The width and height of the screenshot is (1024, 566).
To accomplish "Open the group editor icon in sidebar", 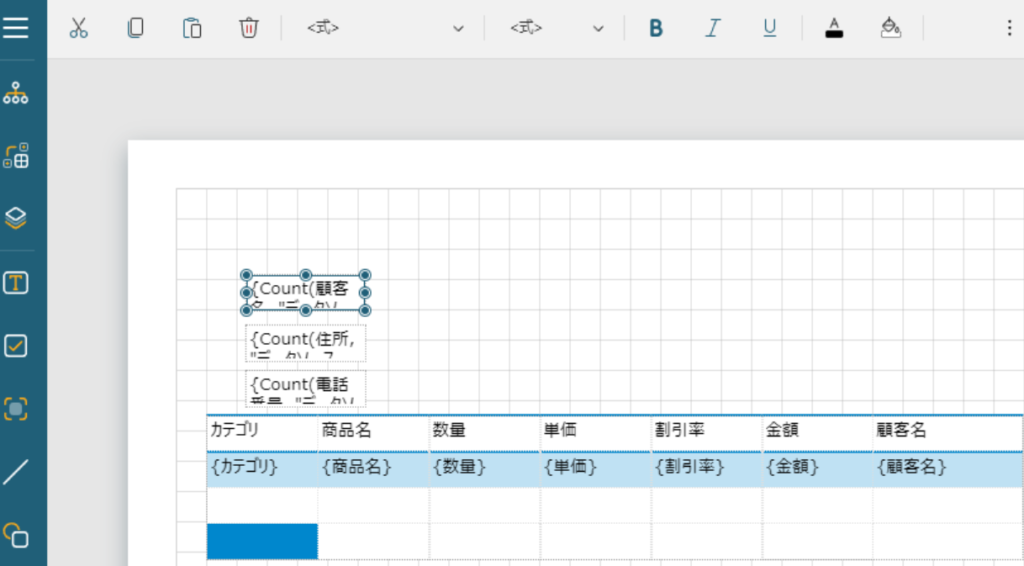I will coord(16,156).
